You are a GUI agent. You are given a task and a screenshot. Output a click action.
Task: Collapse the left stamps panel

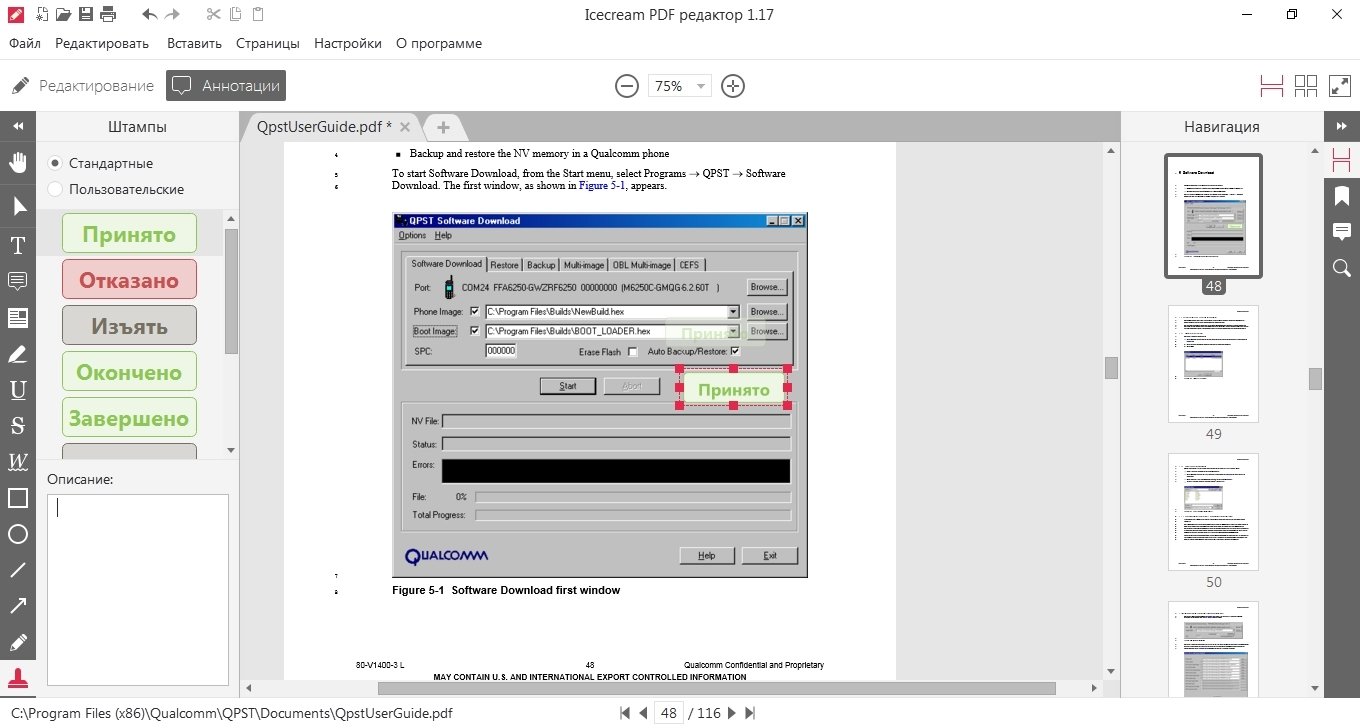point(17,127)
